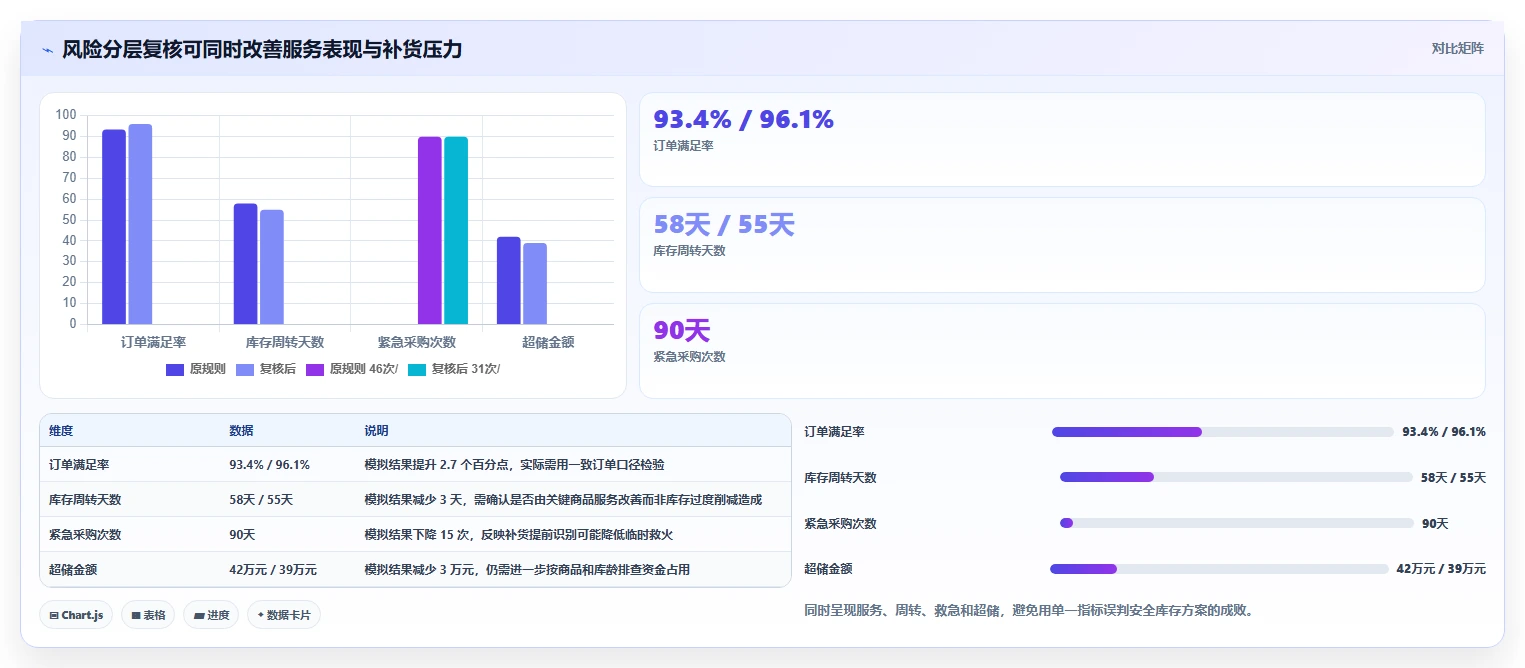The height and width of the screenshot is (668, 1525).
Task: Toggle the light blue 复核后 legend entry
Action: point(265,369)
